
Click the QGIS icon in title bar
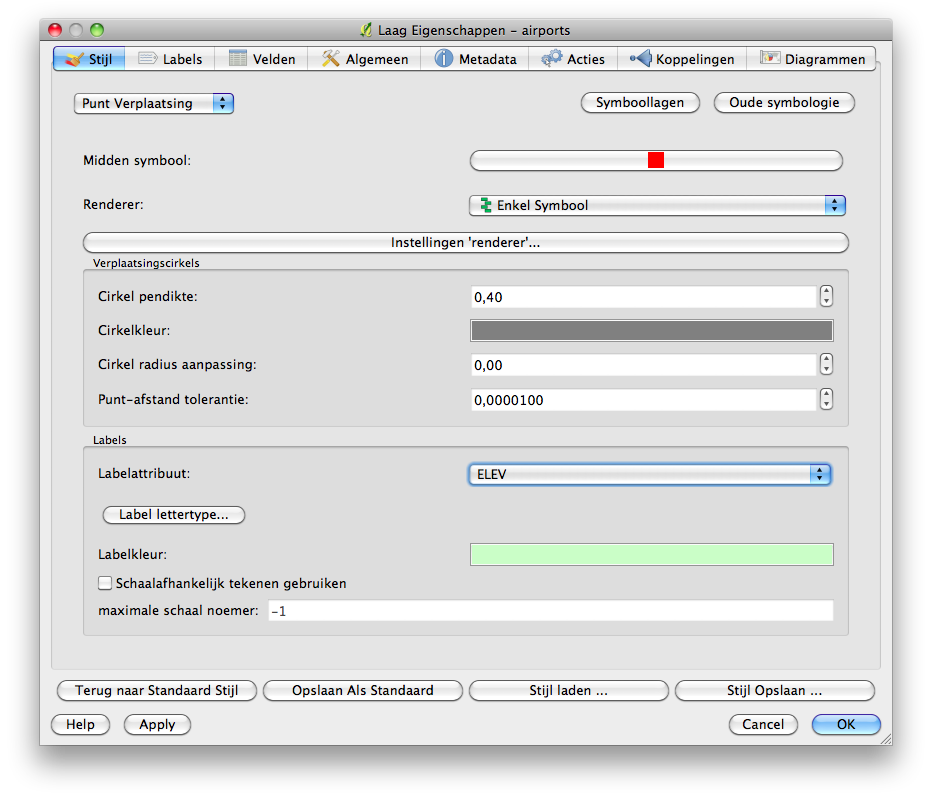coord(366,30)
